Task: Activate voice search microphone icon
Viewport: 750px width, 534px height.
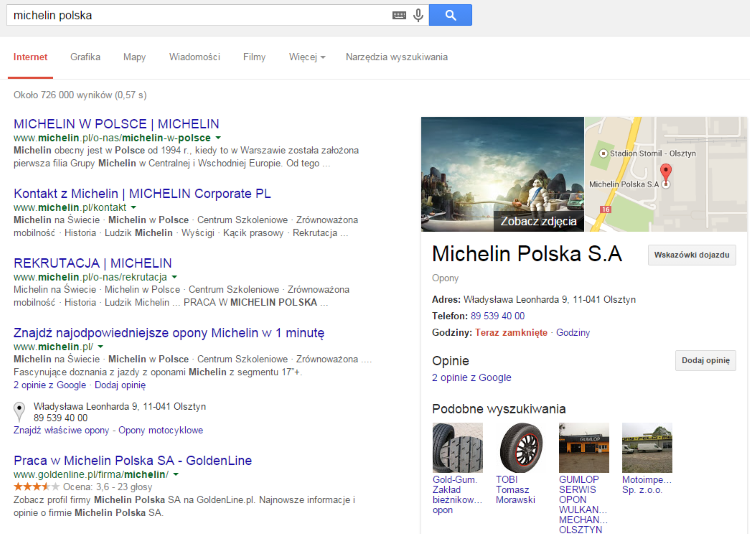Action: click(x=419, y=15)
